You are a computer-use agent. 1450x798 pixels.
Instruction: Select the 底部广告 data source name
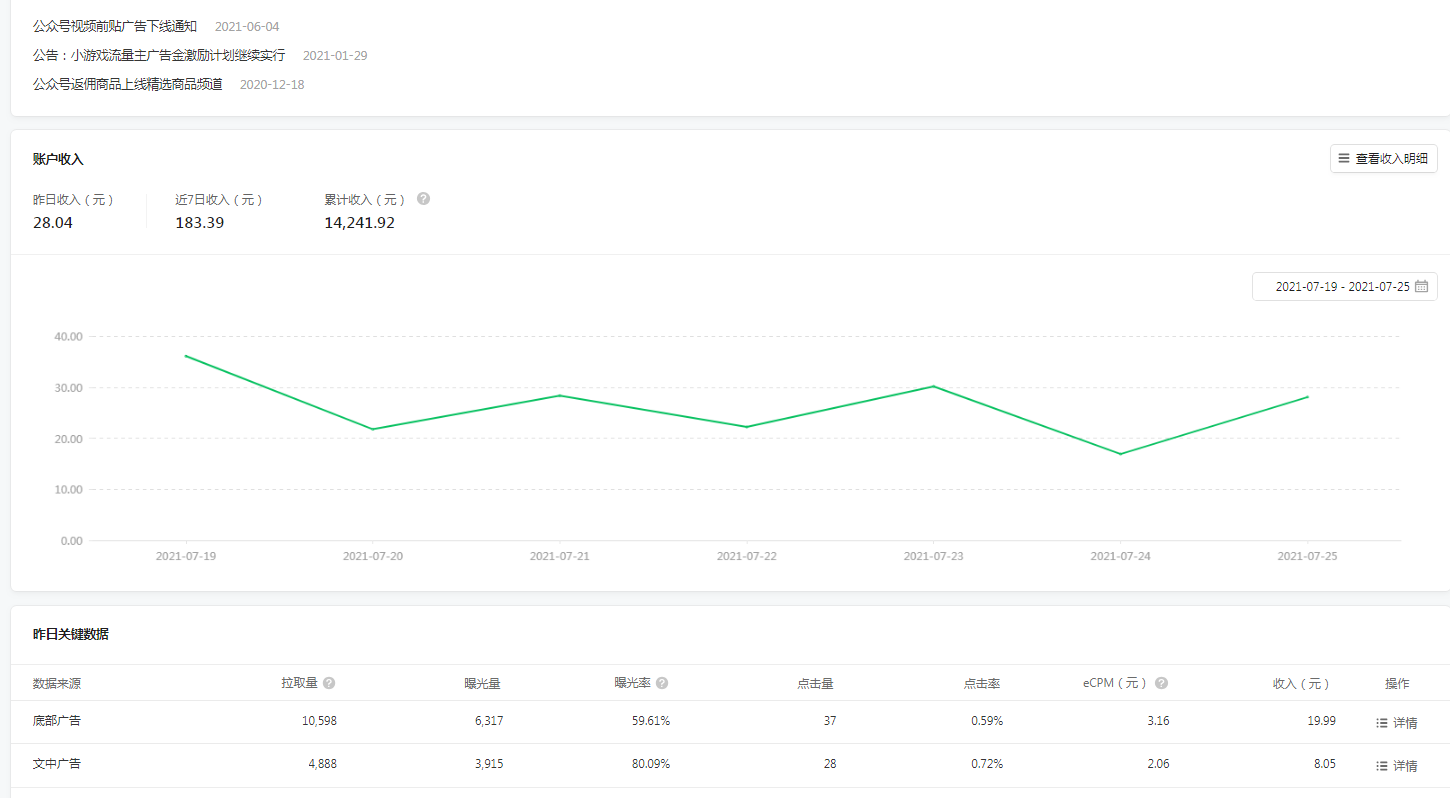click(x=57, y=720)
